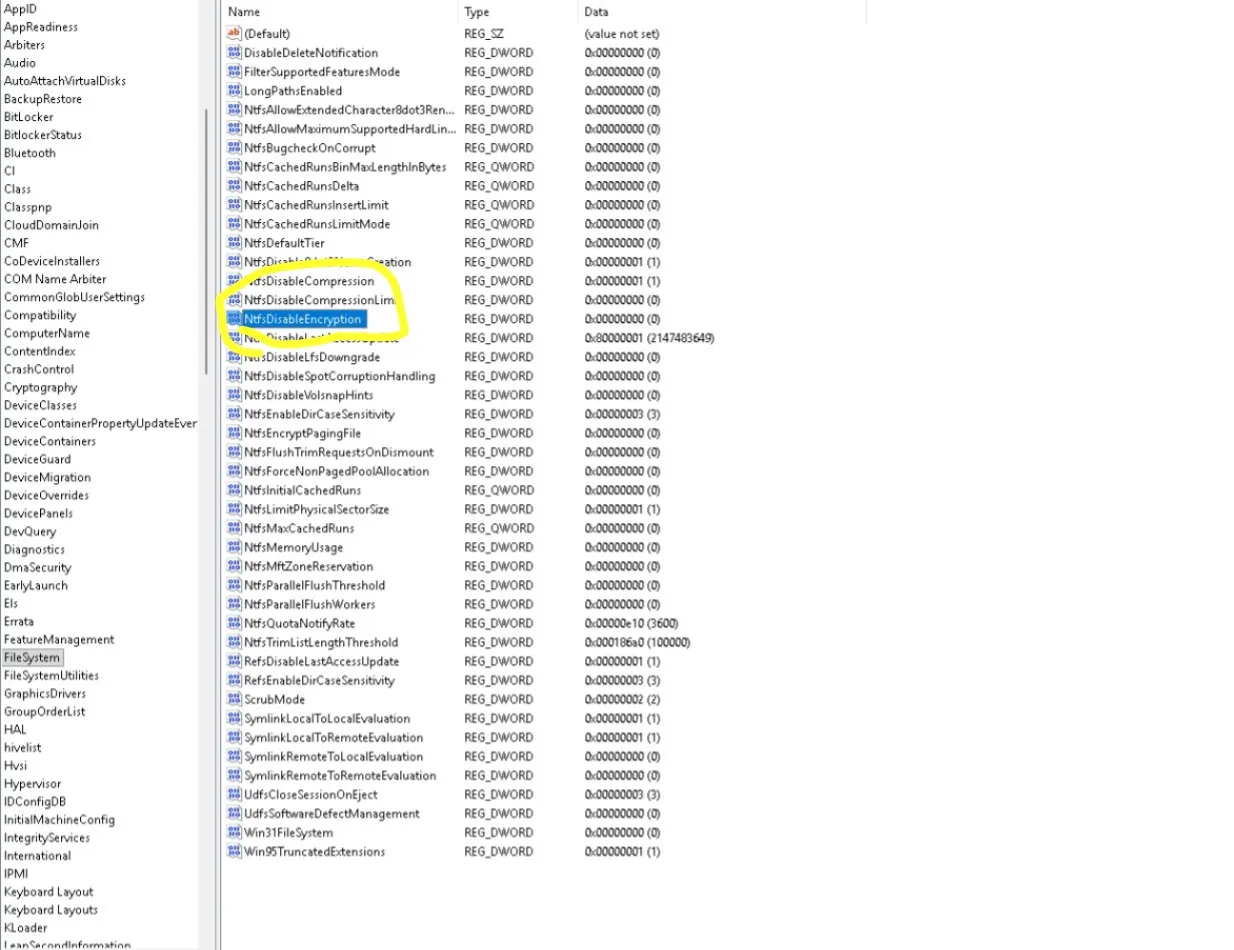This screenshot has width=1234, height=950.
Task: Open the Keyboard Layout key
Action: pyautogui.click(x=48, y=892)
